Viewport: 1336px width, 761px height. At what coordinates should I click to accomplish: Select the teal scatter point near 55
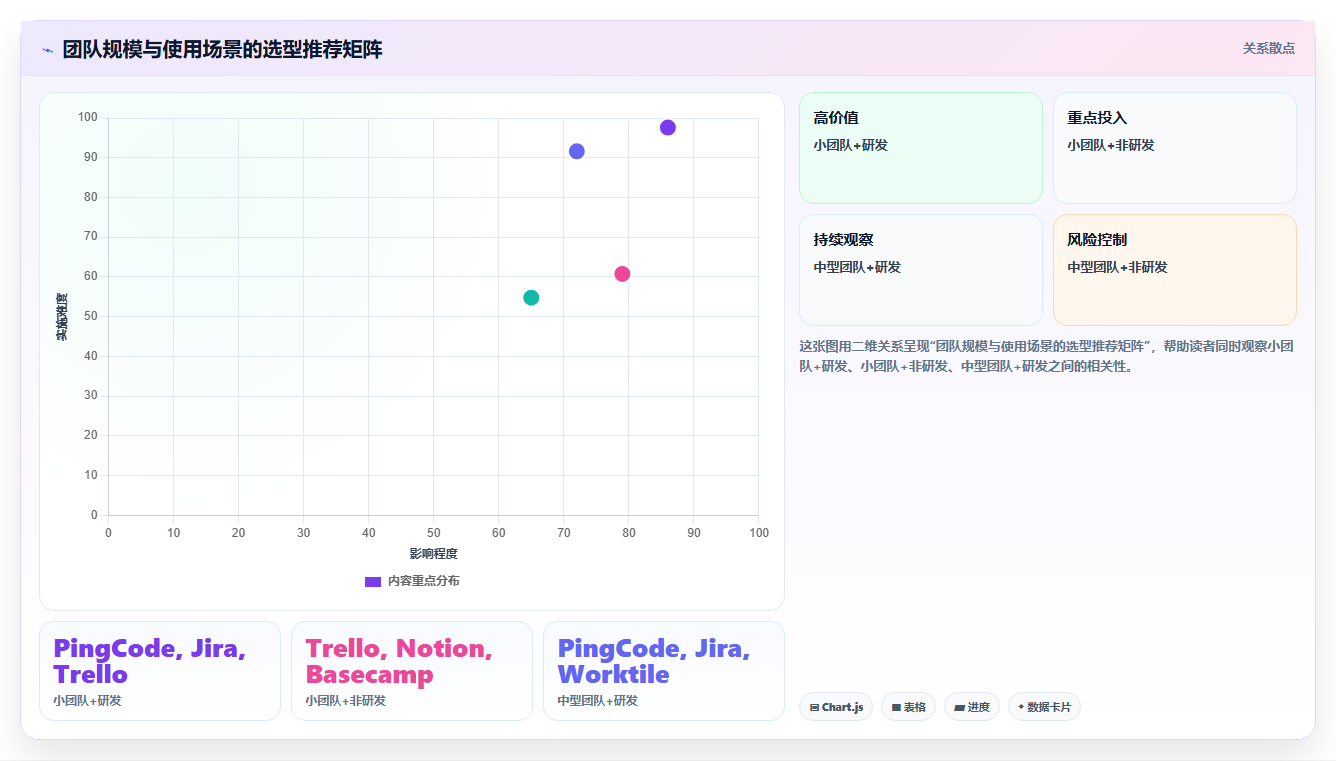click(x=531, y=298)
